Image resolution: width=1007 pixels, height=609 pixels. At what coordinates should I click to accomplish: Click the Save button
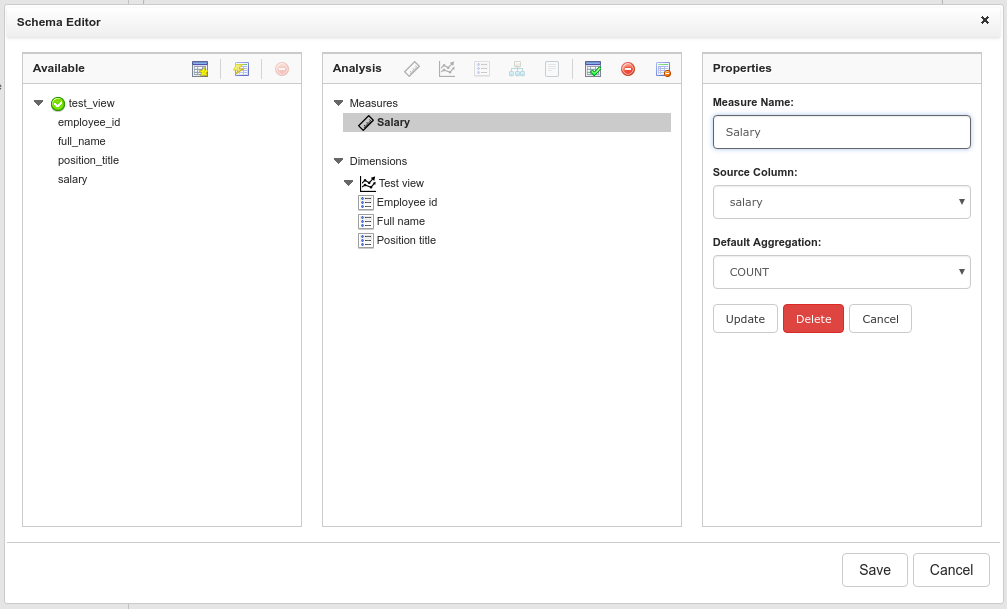point(874,570)
